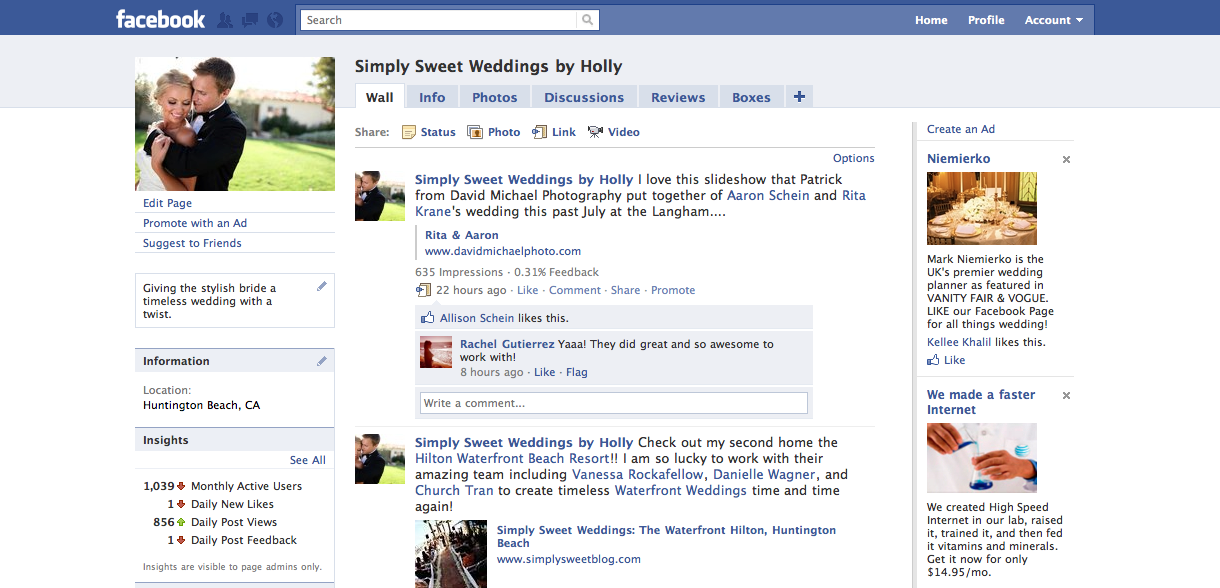Viewport: 1220px width, 588px height.
Task: Select the Wall tab
Action: click(379, 97)
